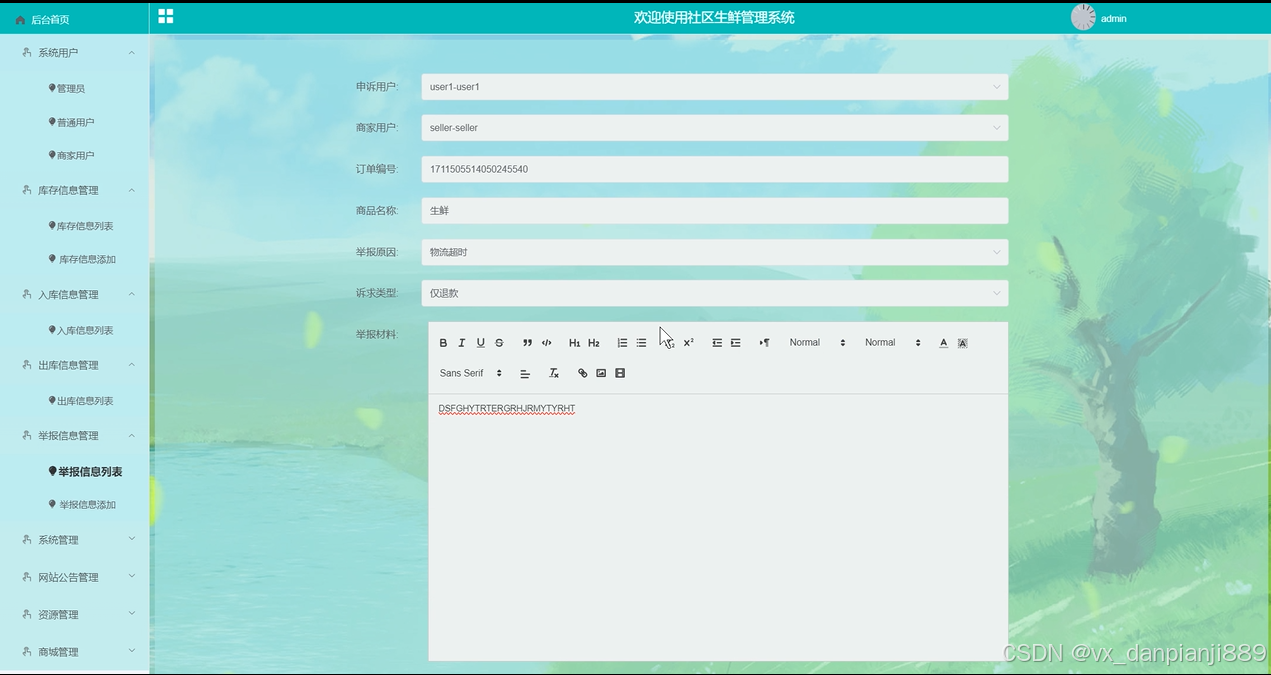Collapse the 系统用户 menu section
The width and height of the screenshot is (1271, 675).
[x=75, y=52]
